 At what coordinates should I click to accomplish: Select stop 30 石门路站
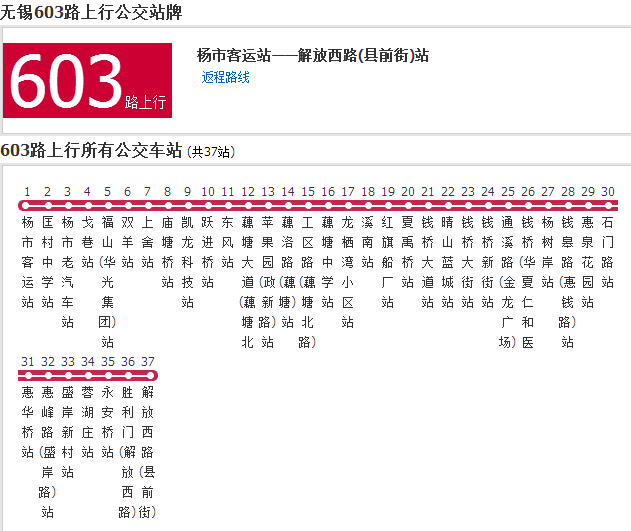[x=608, y=252]
